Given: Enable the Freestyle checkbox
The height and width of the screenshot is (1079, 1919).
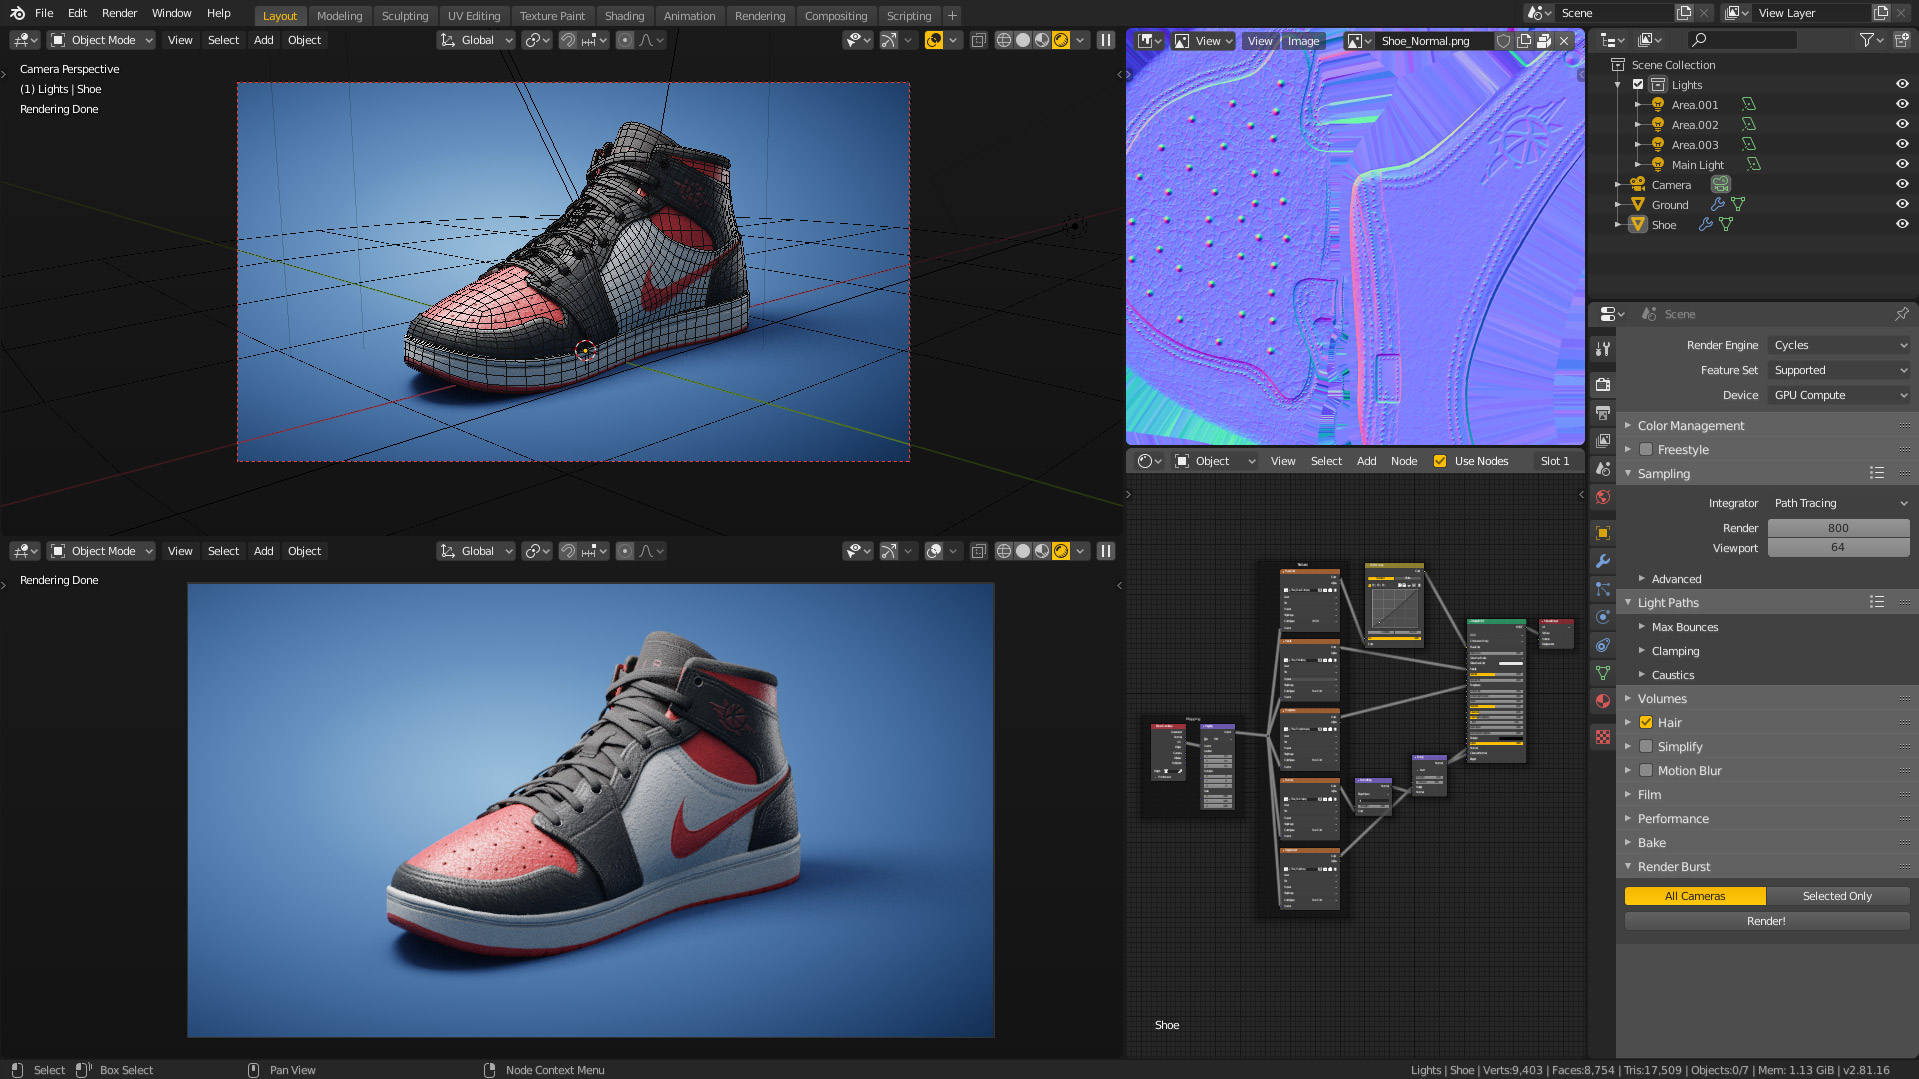Looking at the screenshot, I should point(1646,450).
